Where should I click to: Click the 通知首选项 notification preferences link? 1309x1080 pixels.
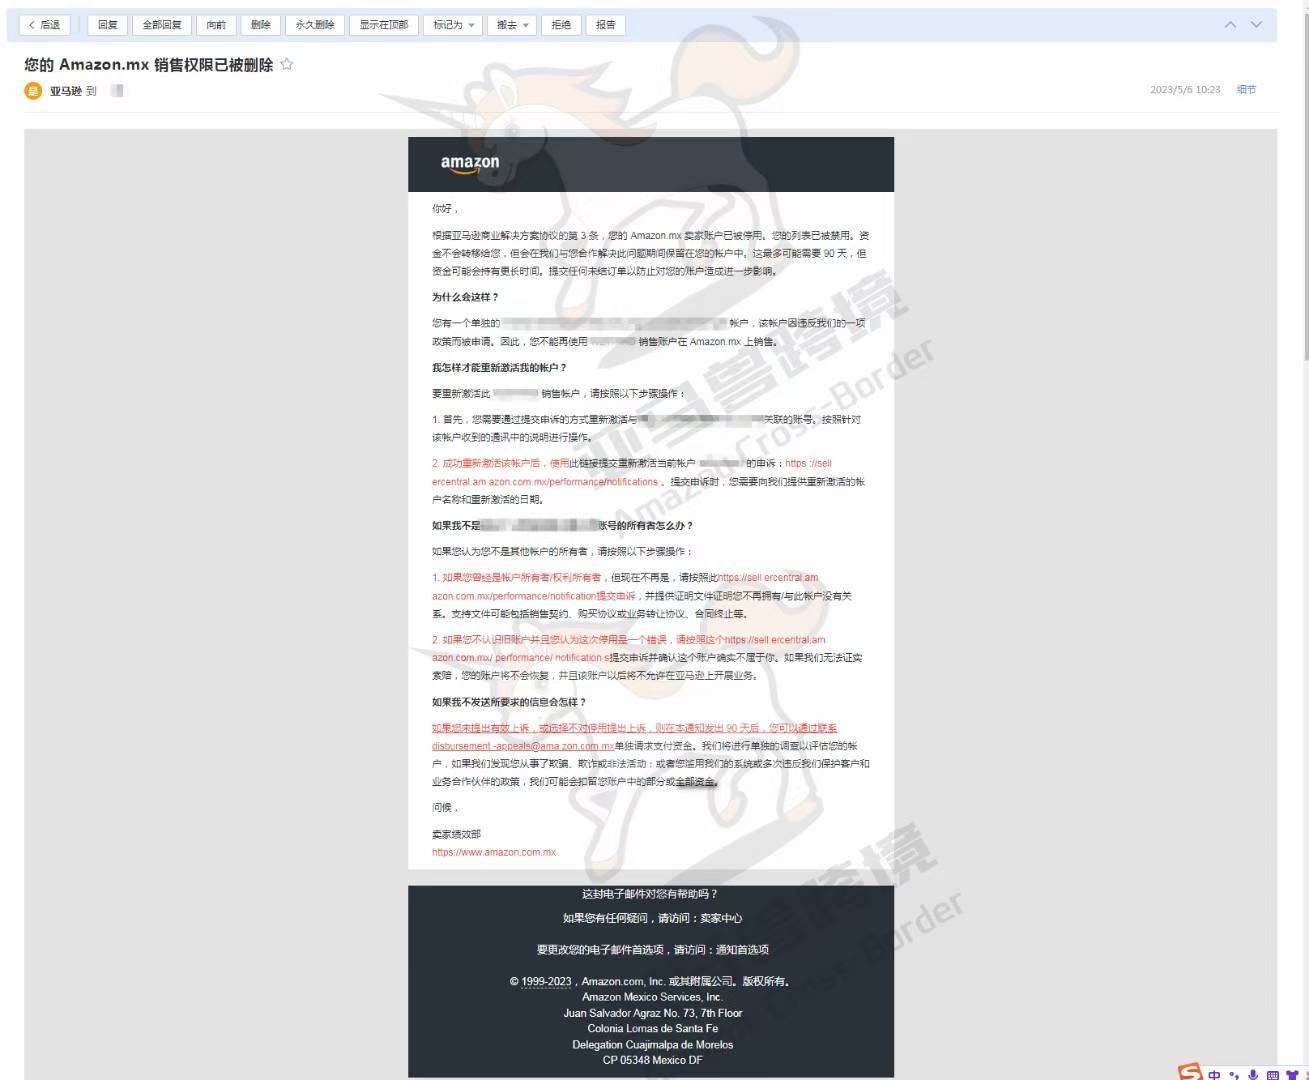pyautogui.click(x=742, y=950)
